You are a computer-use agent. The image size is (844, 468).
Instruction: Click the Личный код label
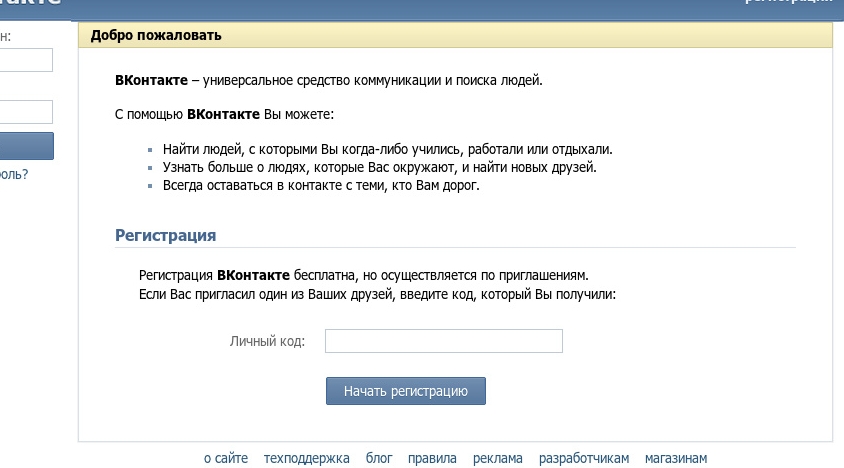pos(267,342)
